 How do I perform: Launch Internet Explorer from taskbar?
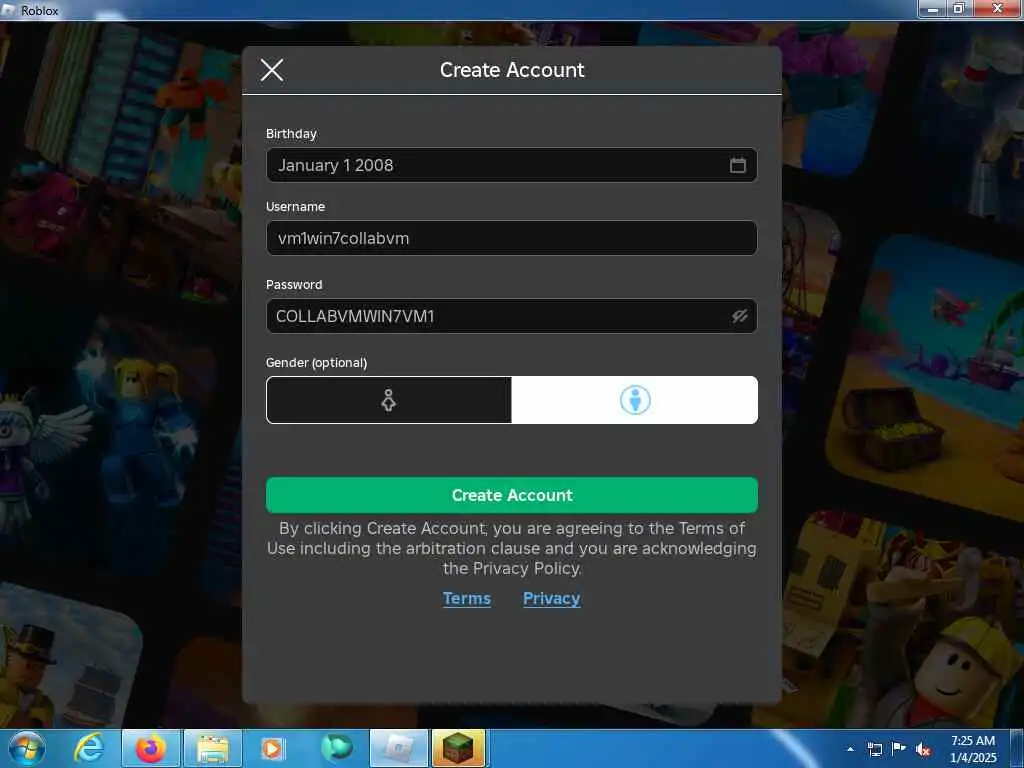click(x=88, y=748)
